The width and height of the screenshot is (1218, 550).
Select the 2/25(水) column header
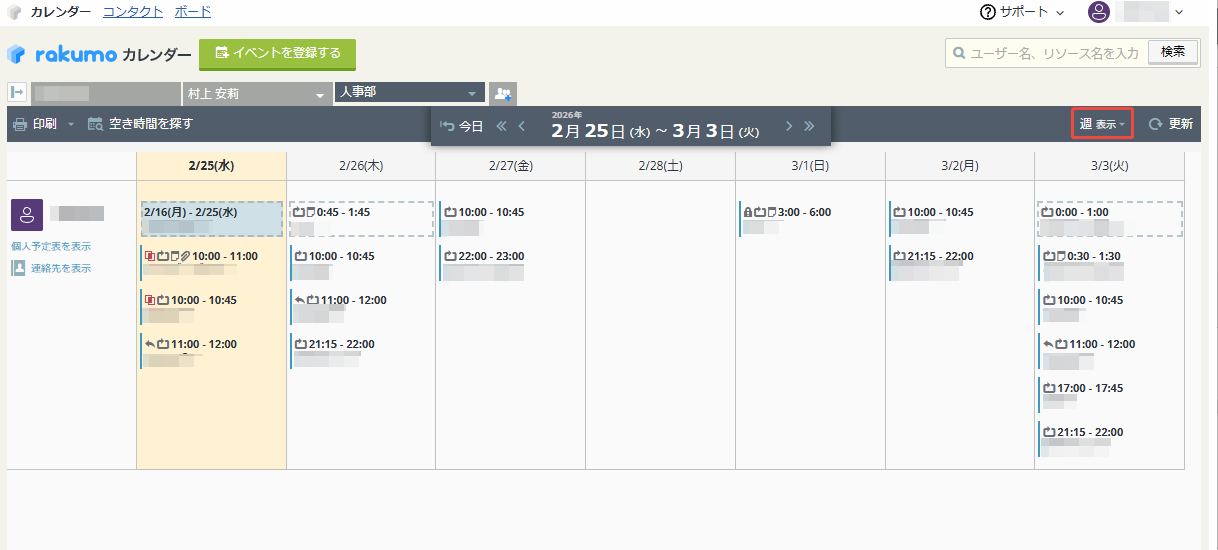coord(211,165)
